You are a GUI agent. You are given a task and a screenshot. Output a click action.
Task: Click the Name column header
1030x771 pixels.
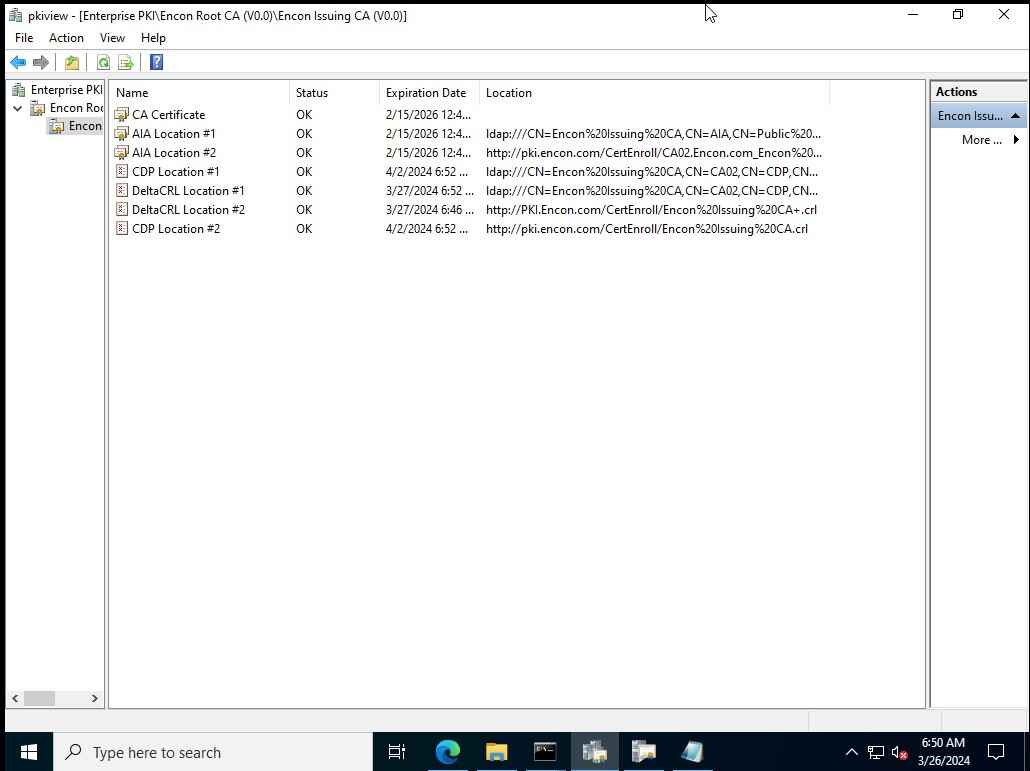tap(131, 92)
